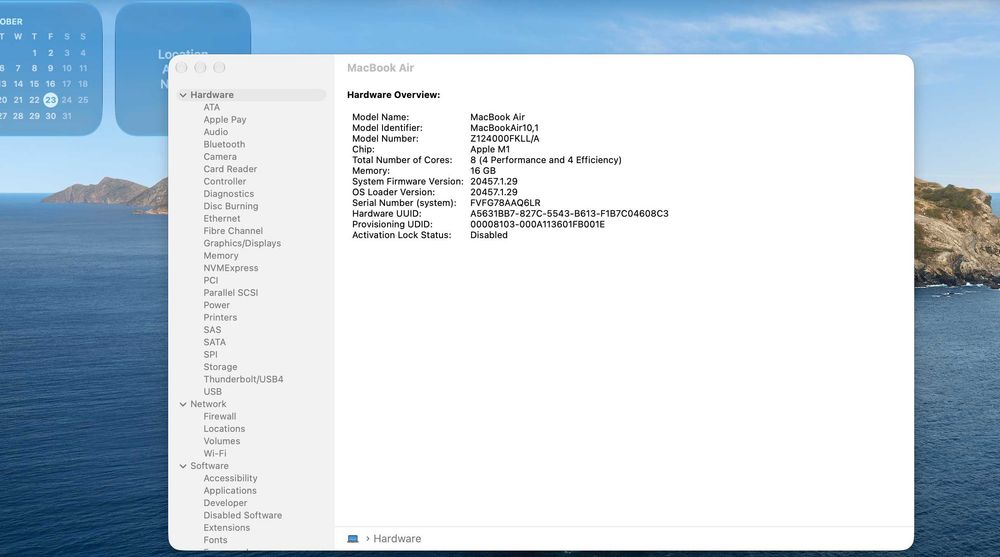
Task: Select Camera in the sidebar
Action: (220, 157)
